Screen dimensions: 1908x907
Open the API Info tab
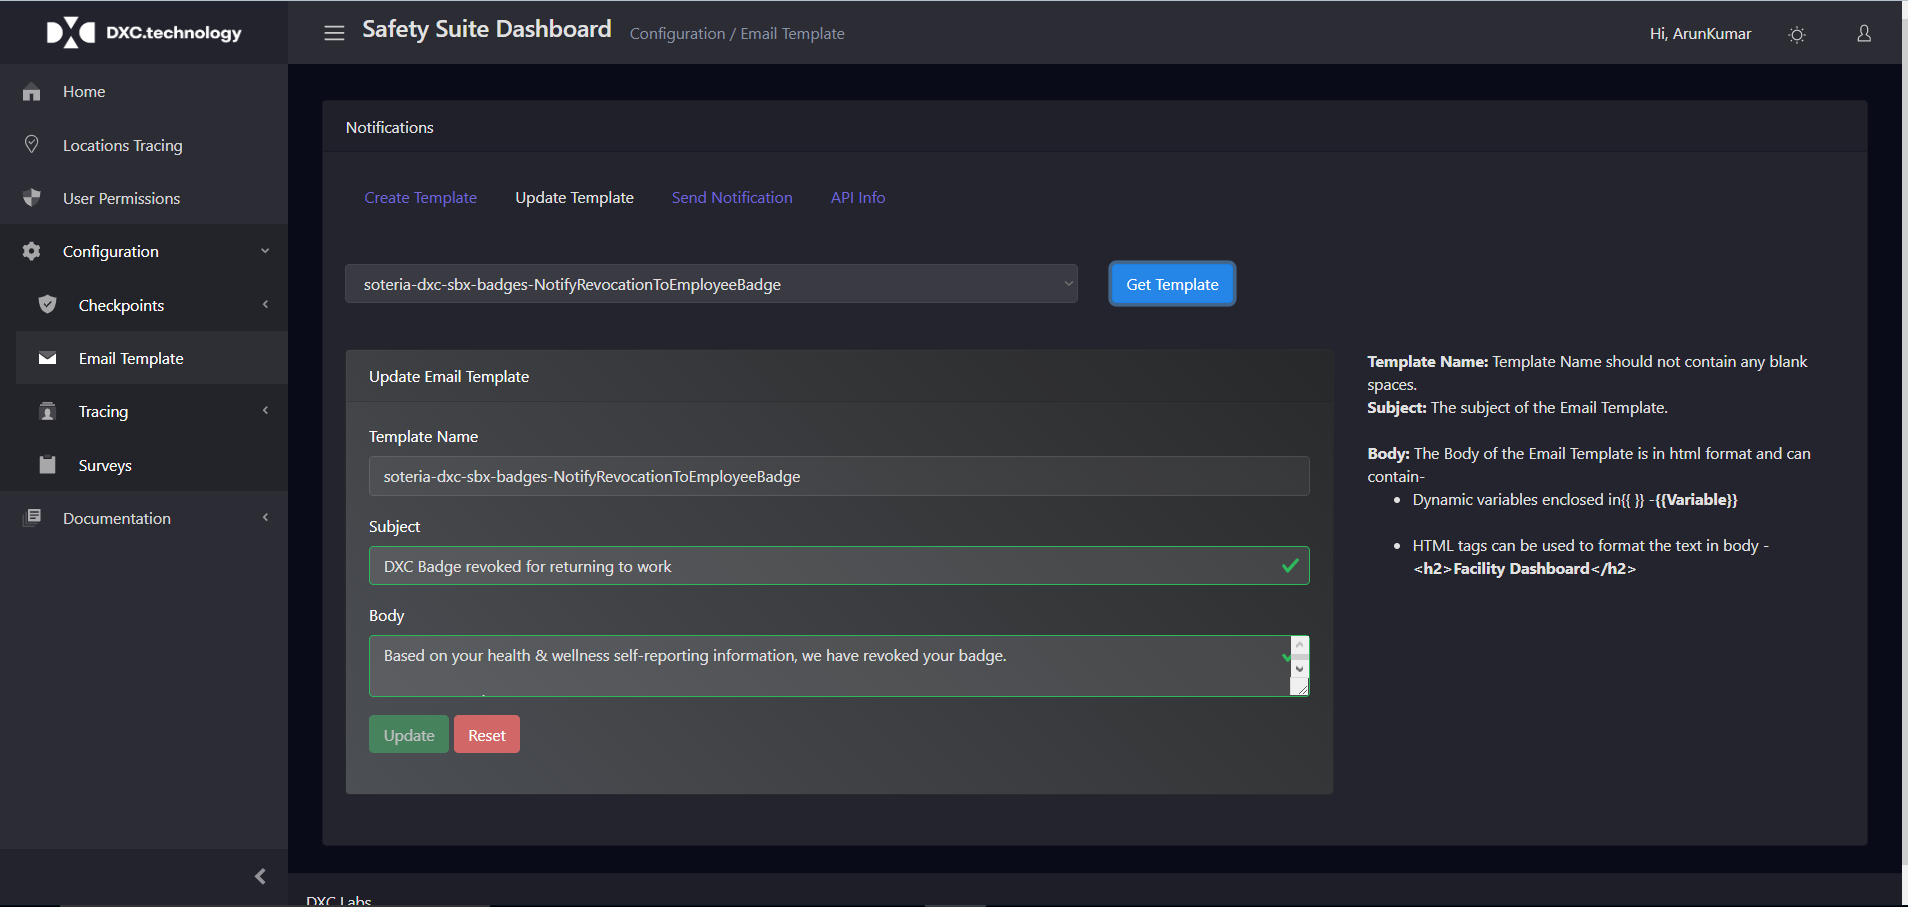[858, 198]
